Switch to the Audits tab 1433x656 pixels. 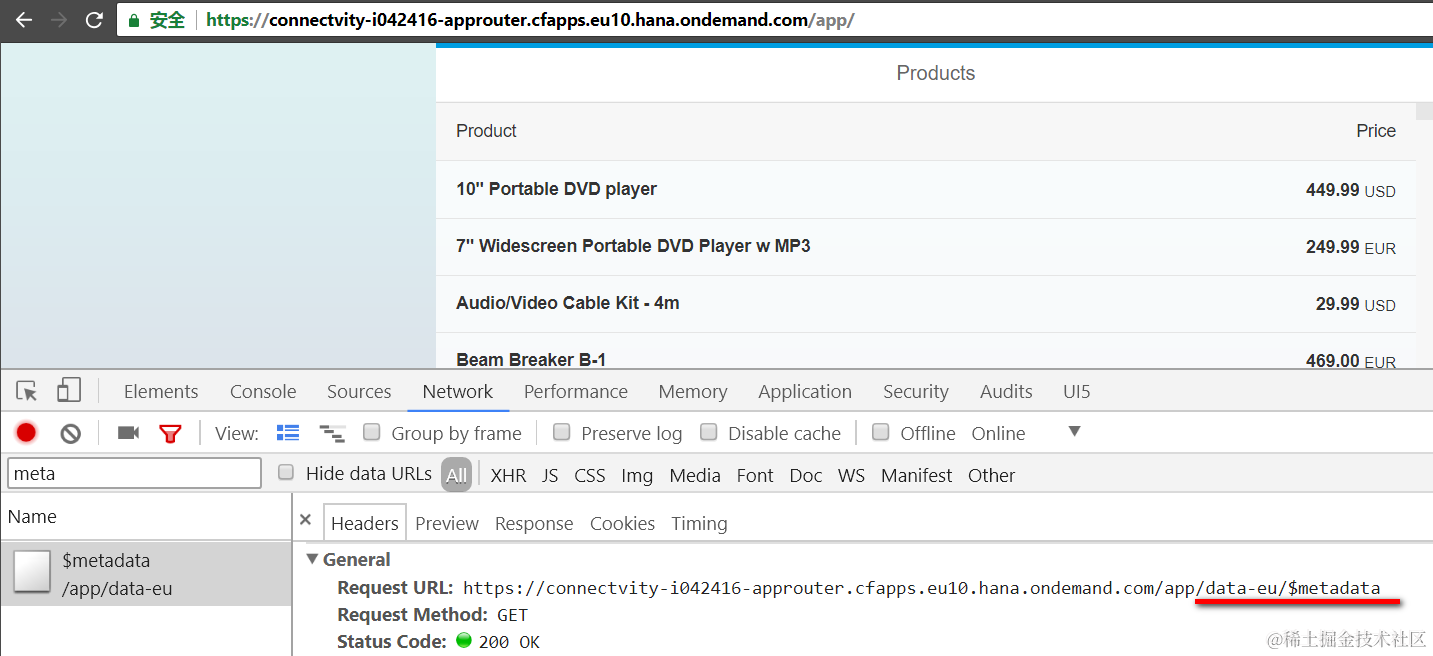1006,391
